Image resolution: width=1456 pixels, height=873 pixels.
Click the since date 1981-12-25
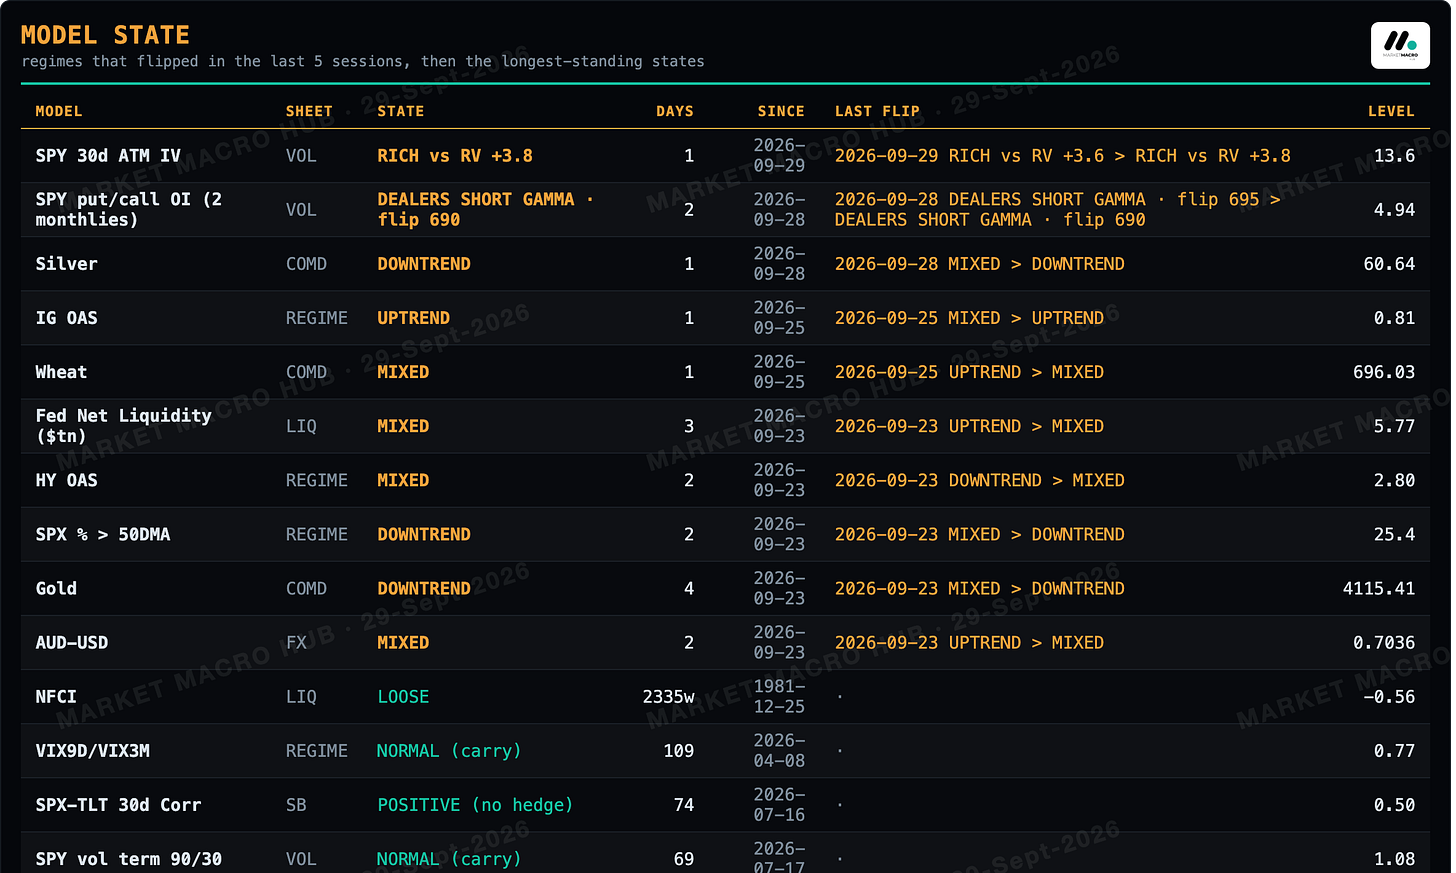[779, 696]
